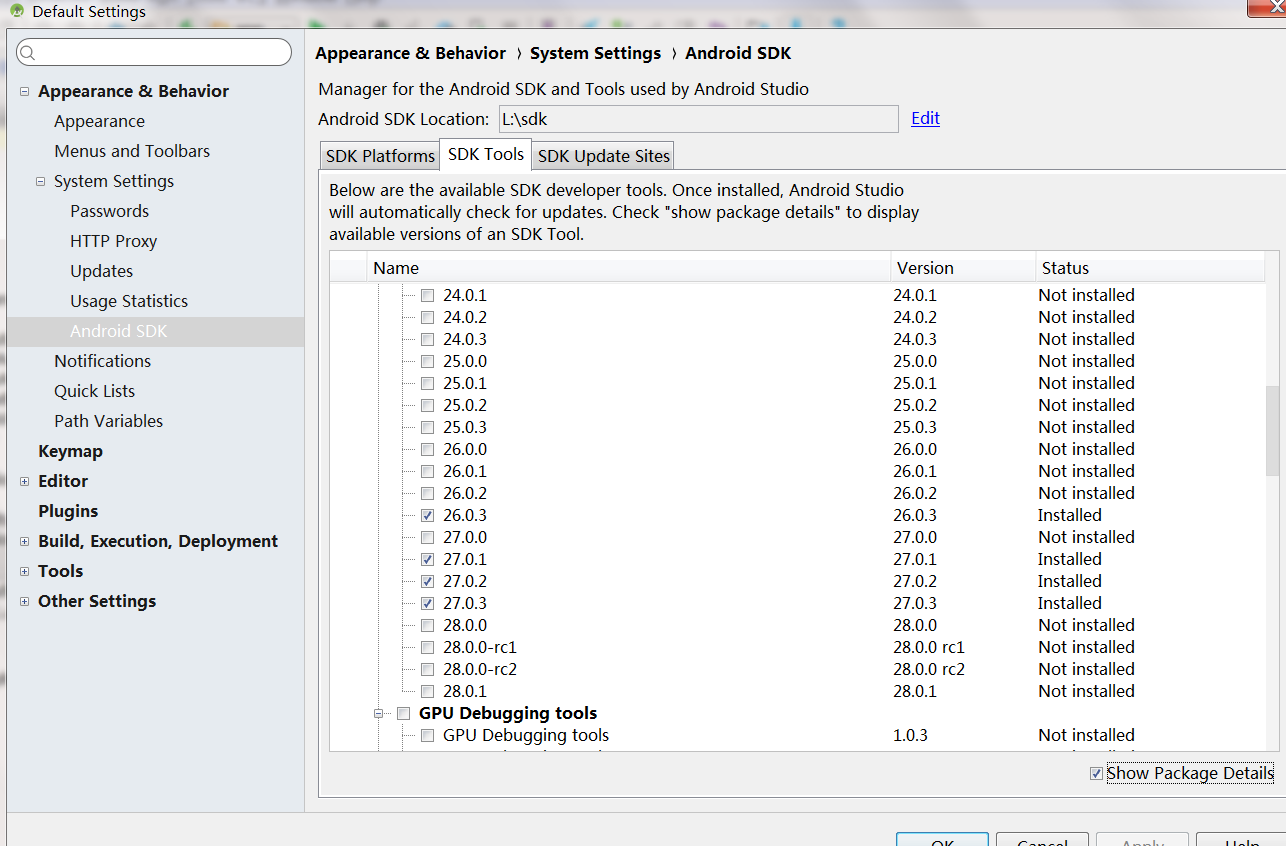This screenshot has width=1286, height=846.
Task: Click Not installed status of 25.0.3
Action: pos(1086,427)
